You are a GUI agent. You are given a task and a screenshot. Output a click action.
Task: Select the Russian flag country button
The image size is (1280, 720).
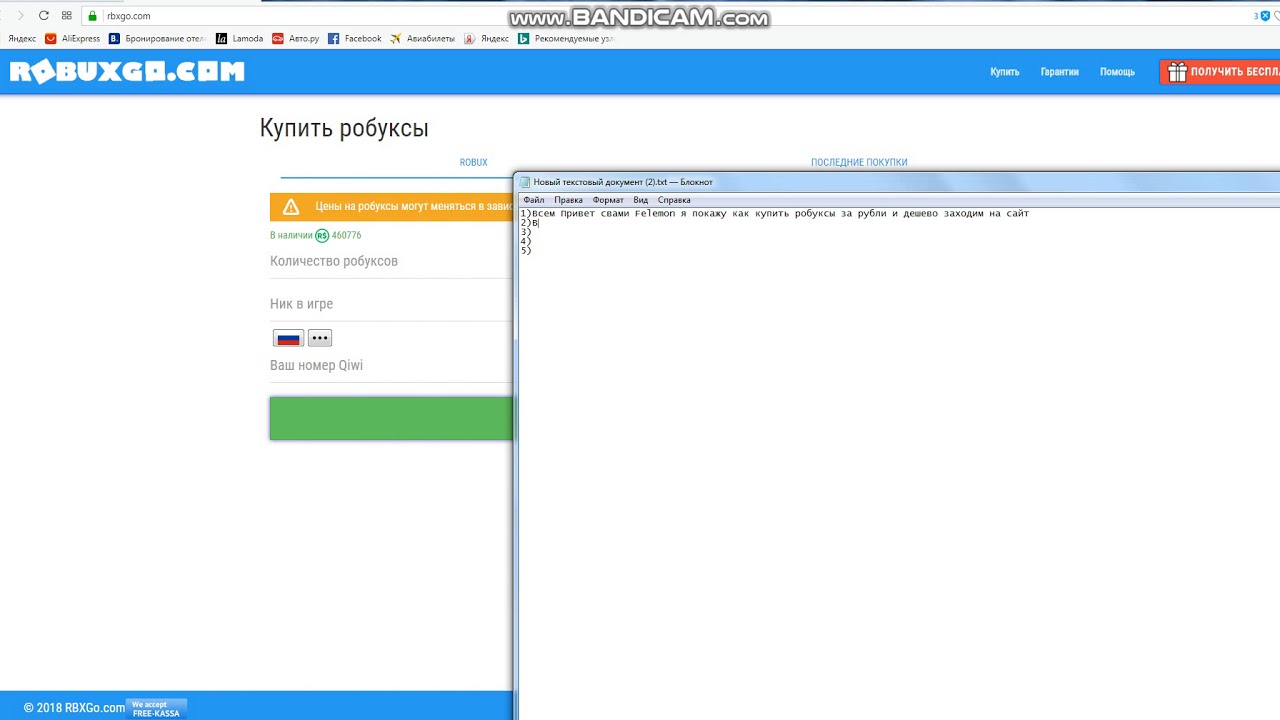click(x=288, y=338)
